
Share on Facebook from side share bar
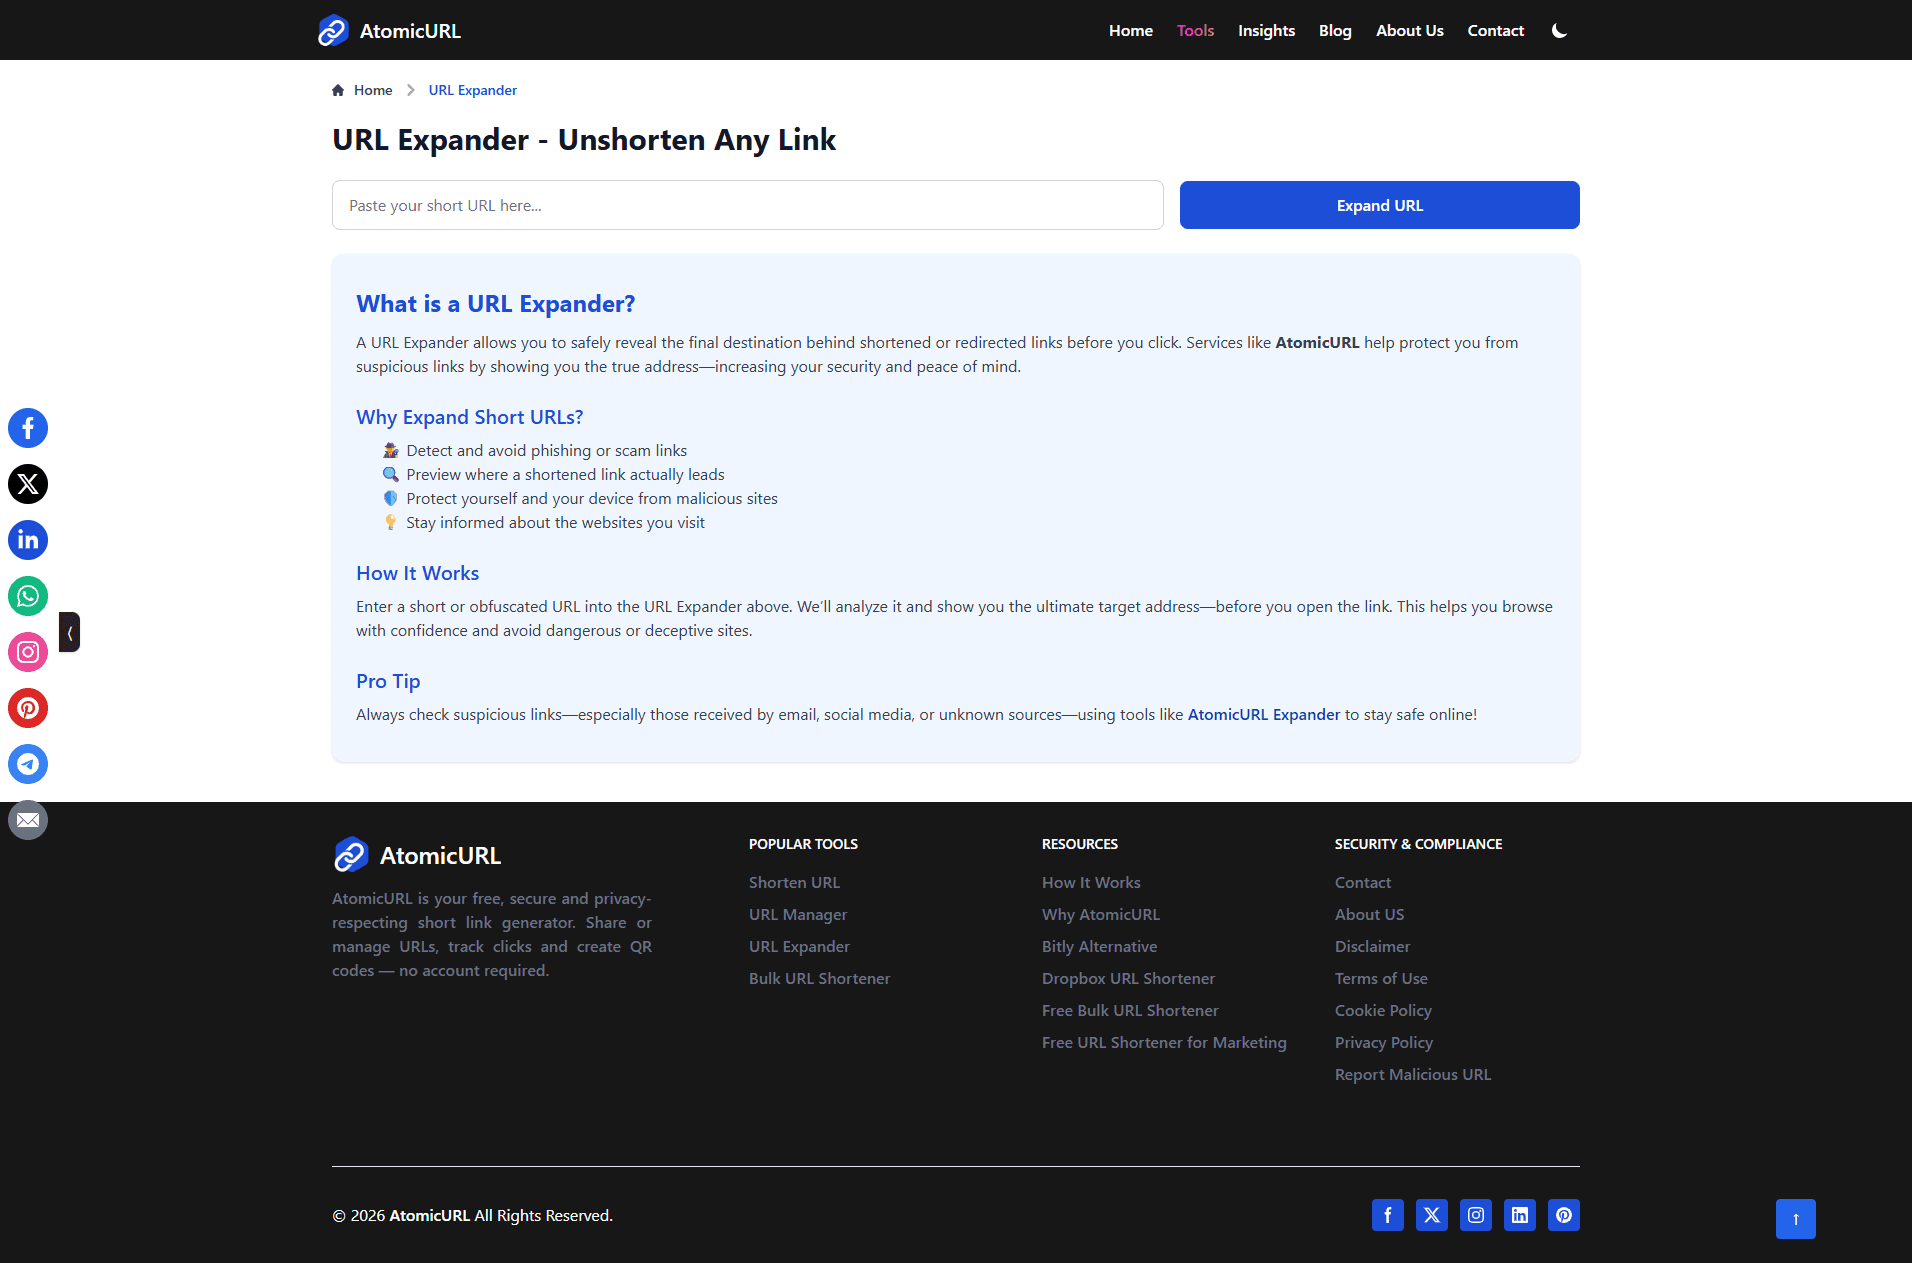pyautogui.click(x=28, y=428)
